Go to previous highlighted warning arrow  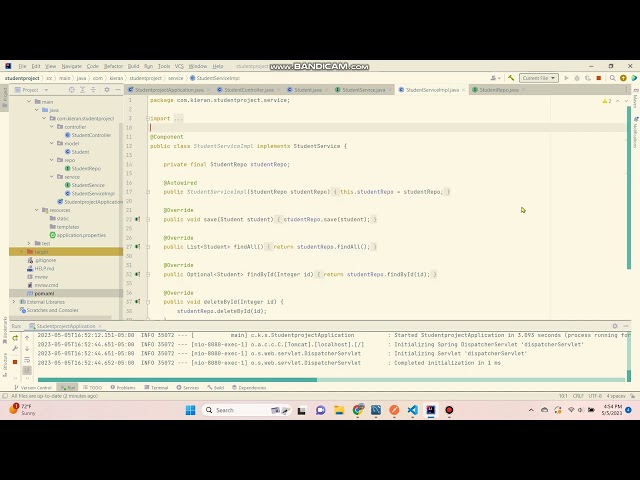click(x=618, y=101)
